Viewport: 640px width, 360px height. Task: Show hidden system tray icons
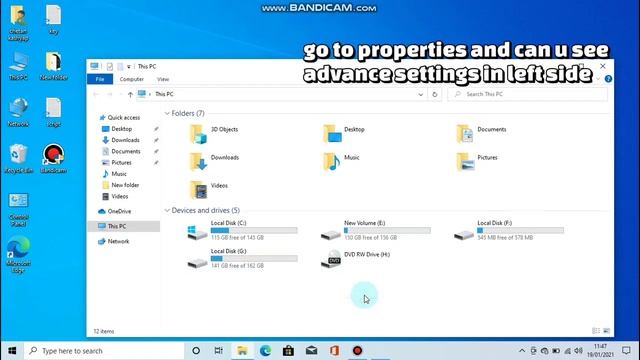click(x=522, y=351)
